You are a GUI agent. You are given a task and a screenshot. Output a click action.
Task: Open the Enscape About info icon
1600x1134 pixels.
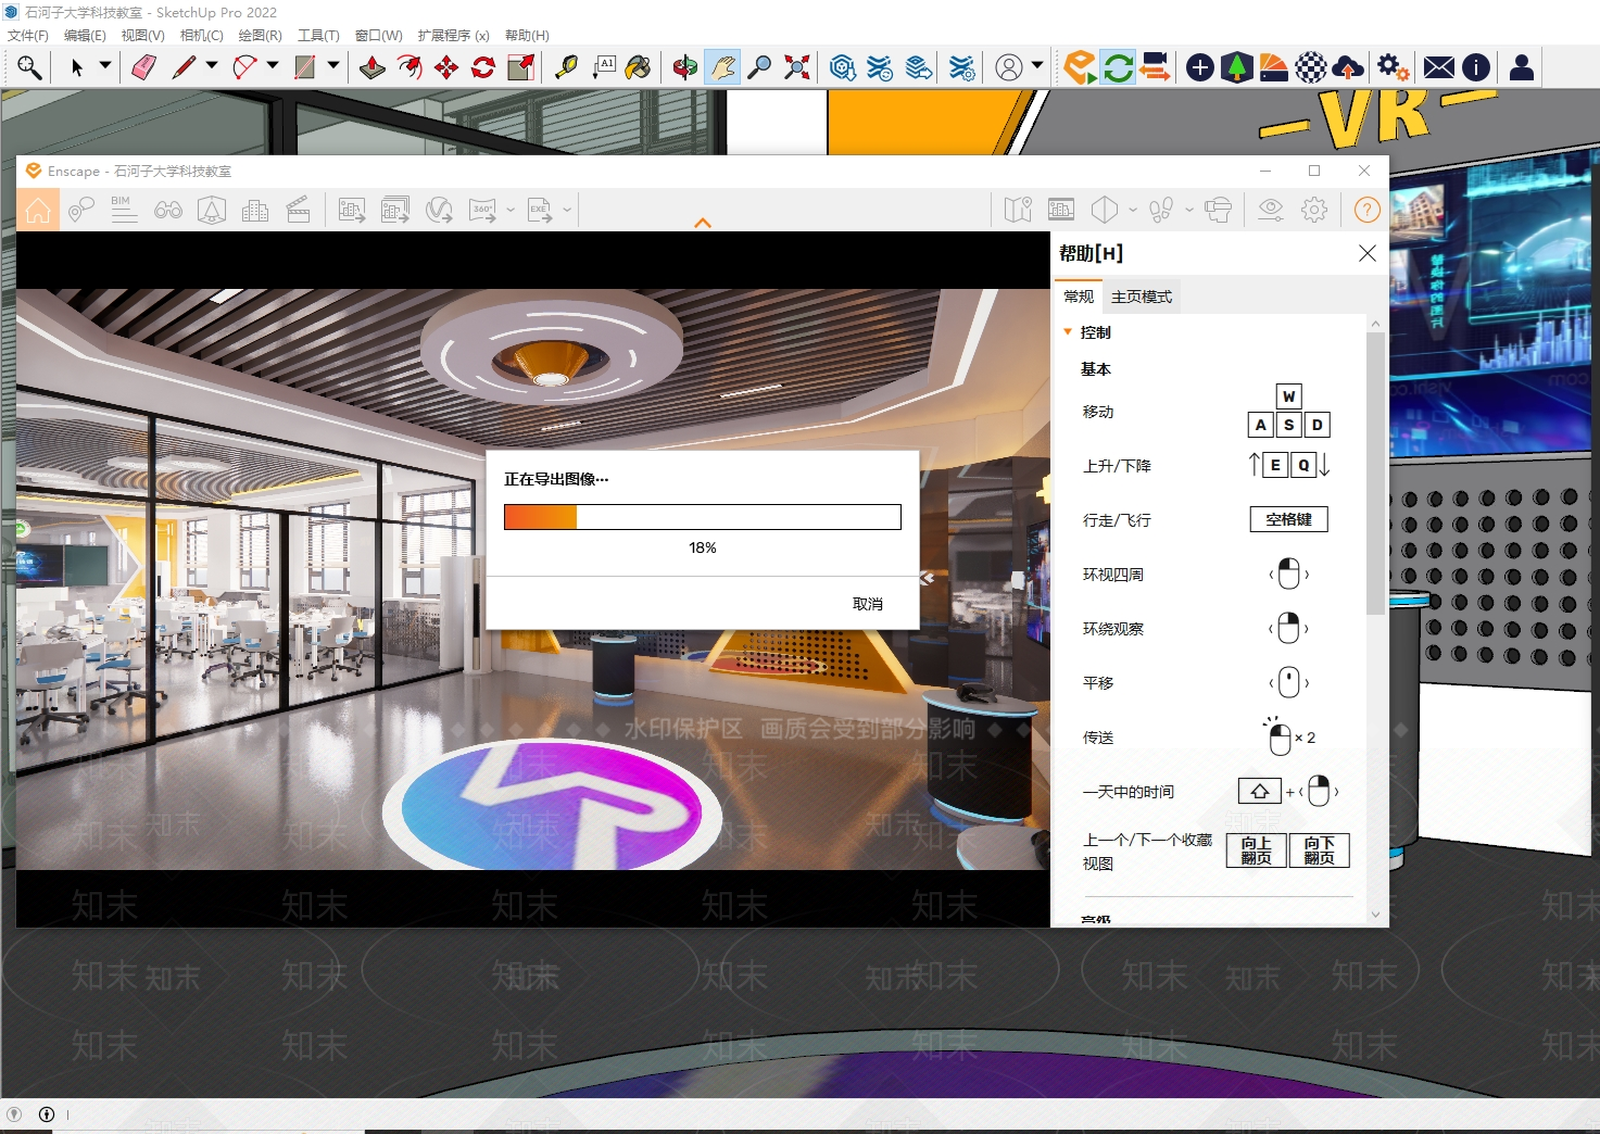[x=1476, y=67]
